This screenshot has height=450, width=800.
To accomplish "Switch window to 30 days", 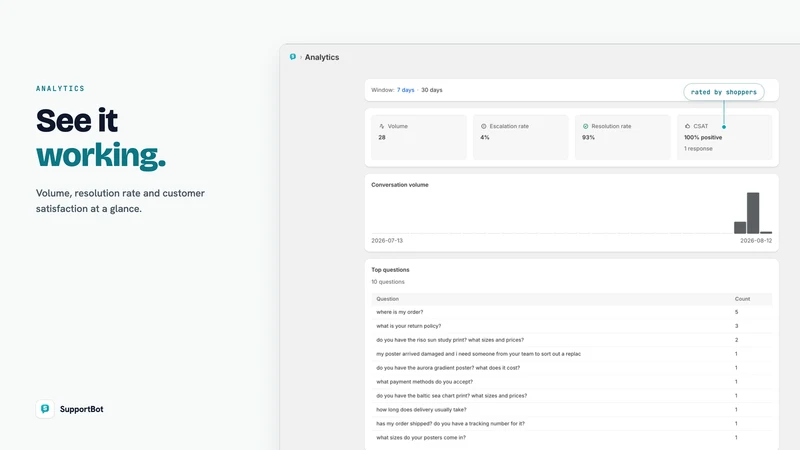I will pos(432,90).
